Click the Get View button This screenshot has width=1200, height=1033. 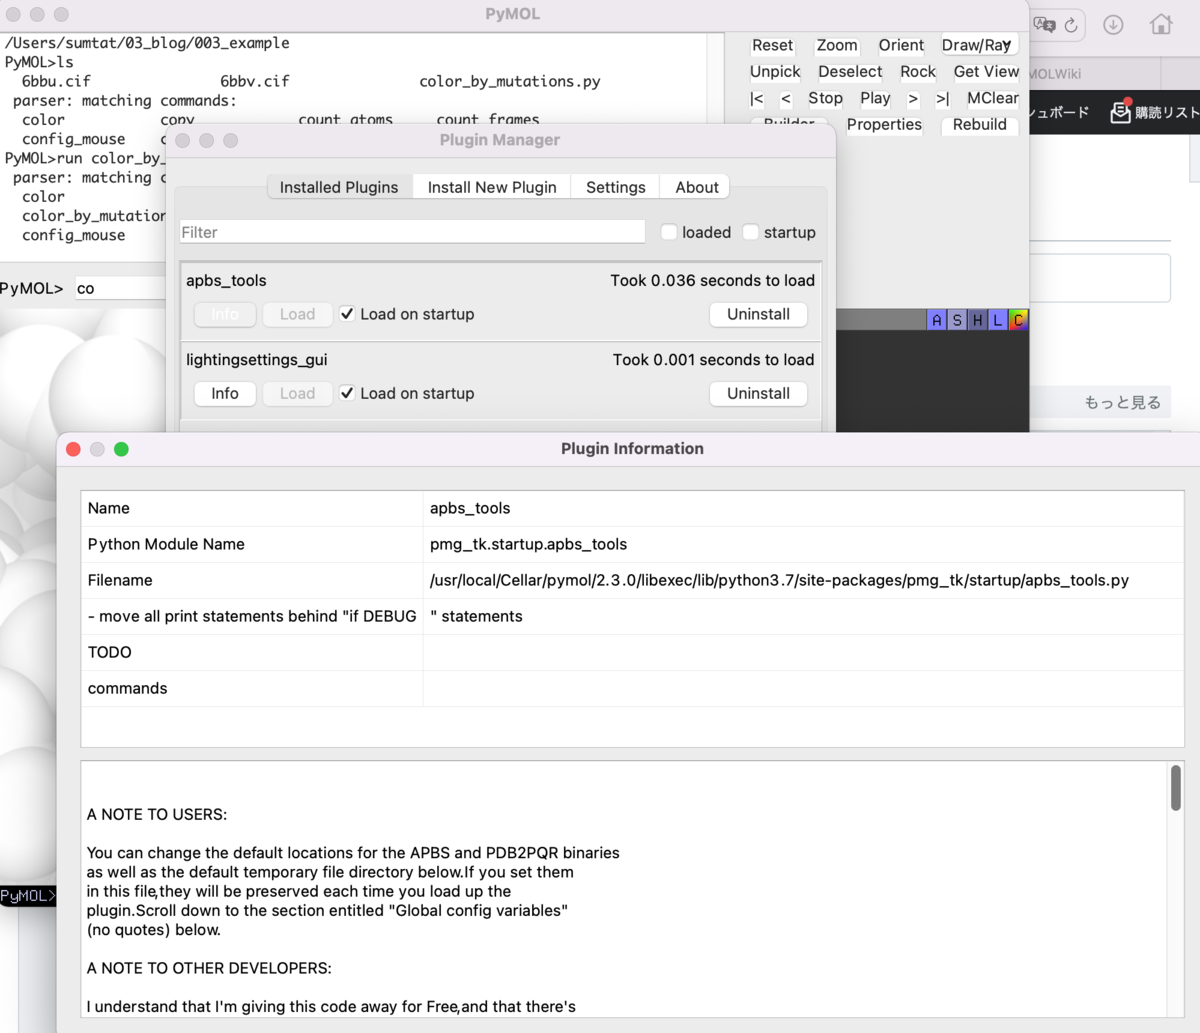[986, 72]
